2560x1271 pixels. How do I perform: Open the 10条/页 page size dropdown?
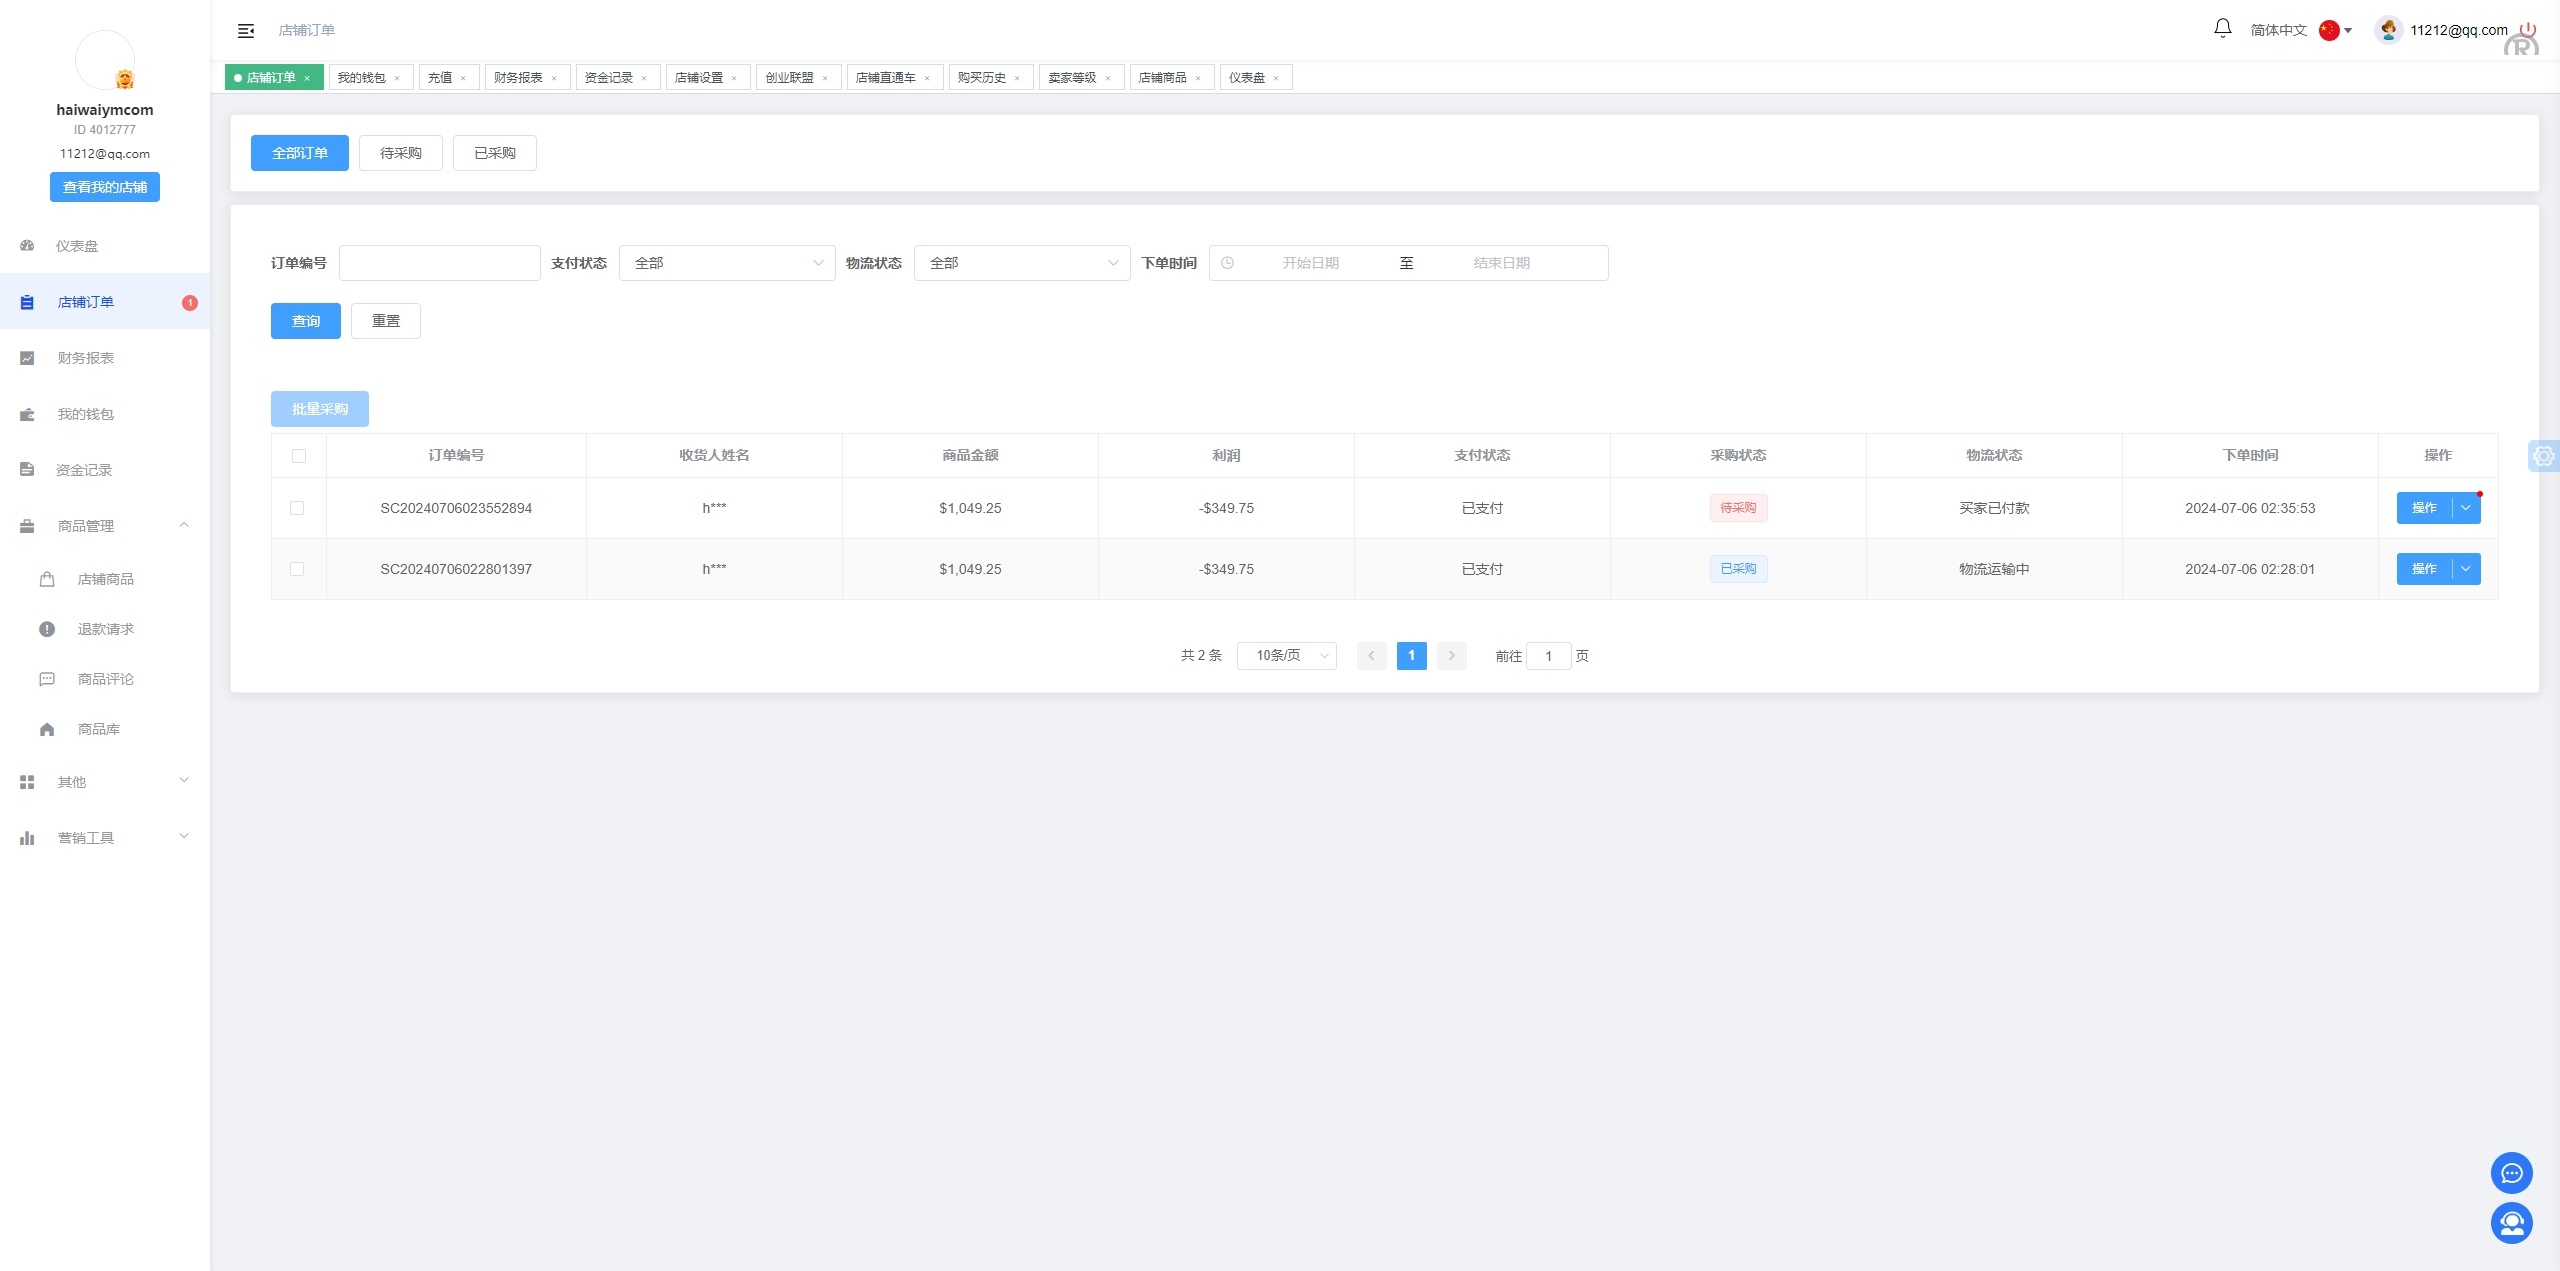coord(1287,656)
